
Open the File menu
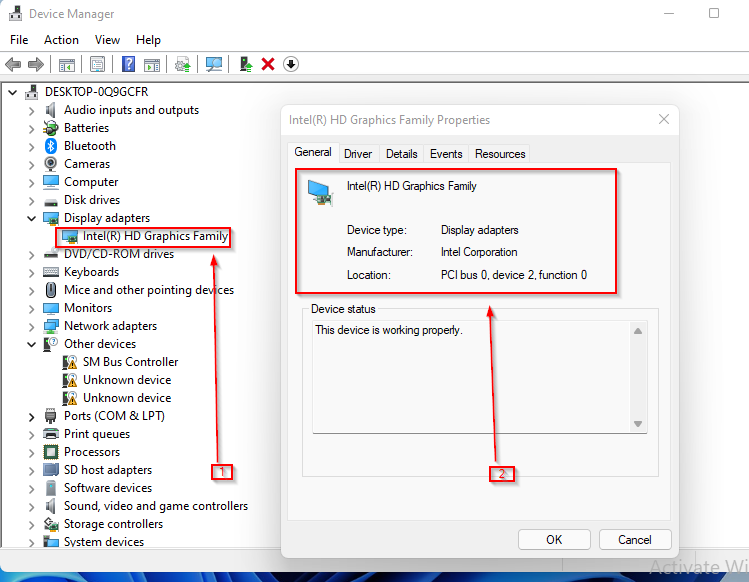19,40
